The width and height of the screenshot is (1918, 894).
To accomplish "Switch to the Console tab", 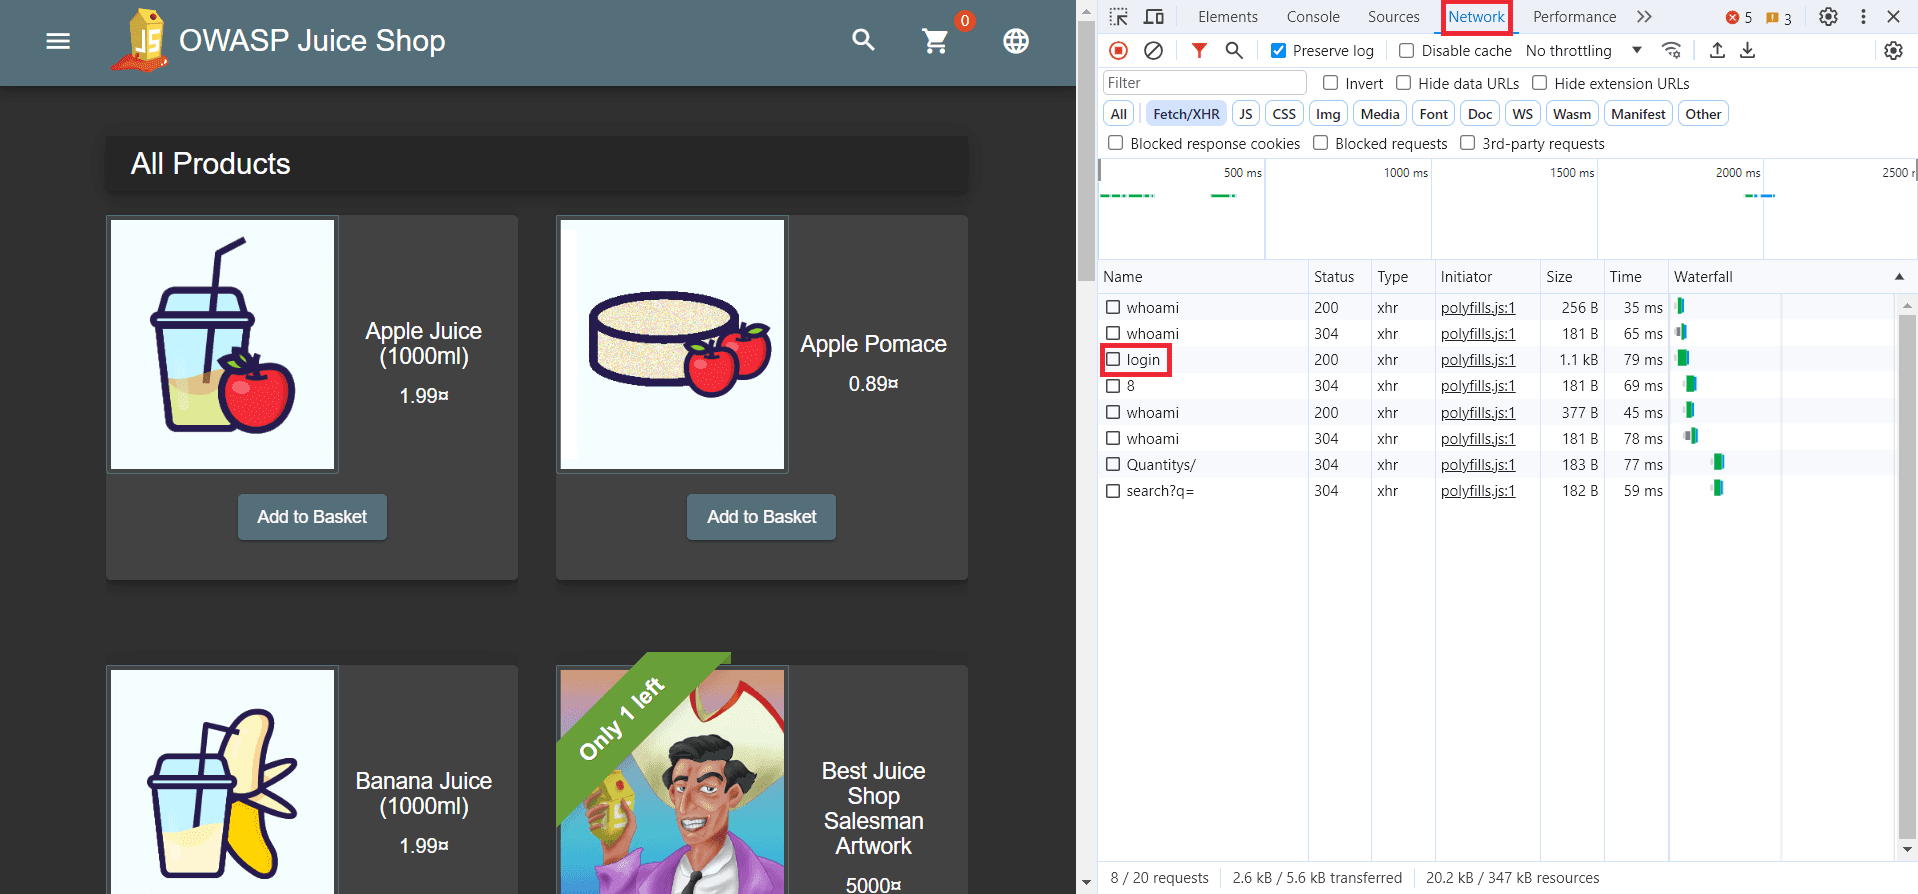I will coord(1313,17).
